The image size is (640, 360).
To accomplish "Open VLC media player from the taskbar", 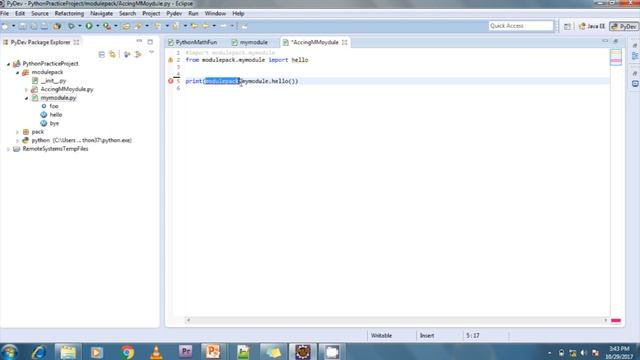I will coord(156,352).
